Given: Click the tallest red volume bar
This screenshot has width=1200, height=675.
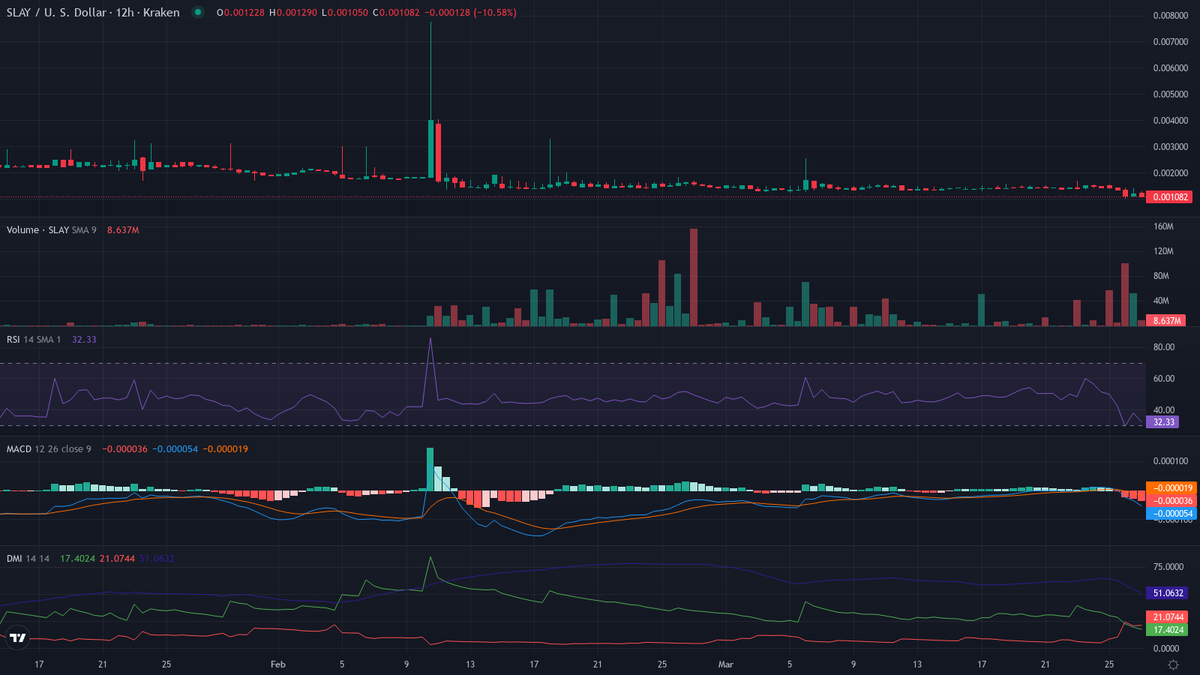Looking at the screenshot, I should 694,277.
